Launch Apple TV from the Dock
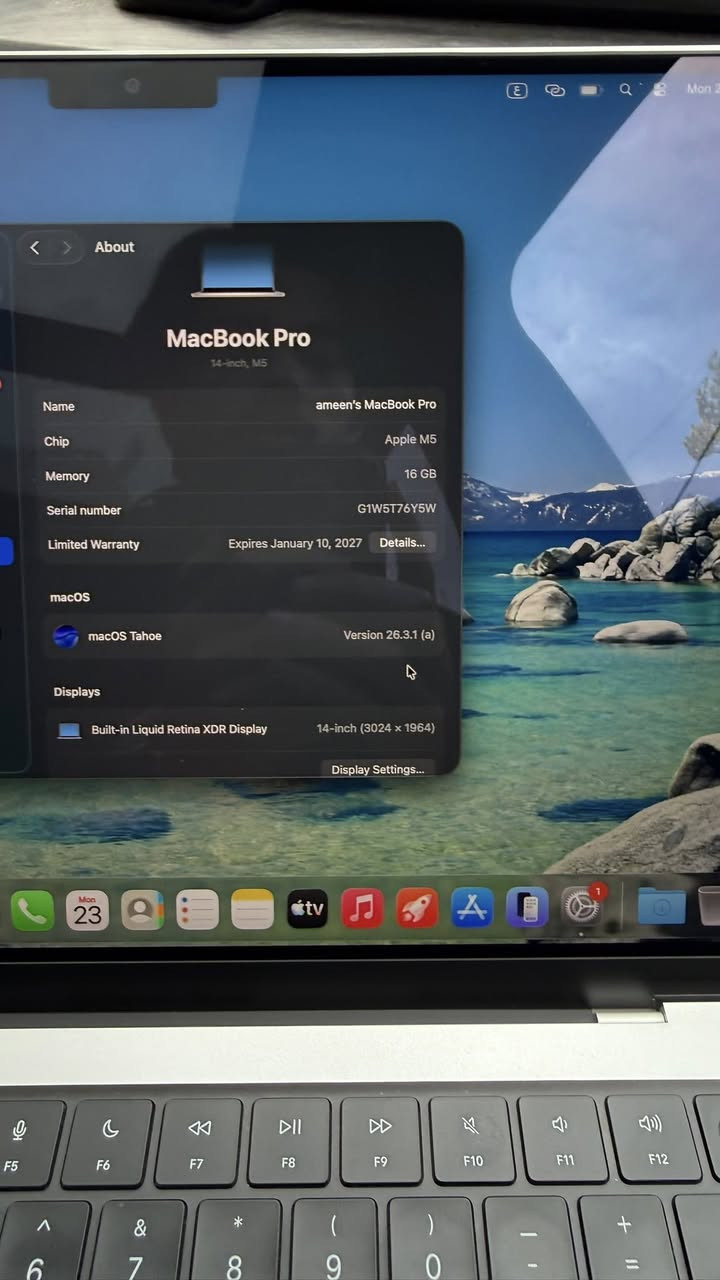This screenshot has height=1280, width=720. point(307,909)
